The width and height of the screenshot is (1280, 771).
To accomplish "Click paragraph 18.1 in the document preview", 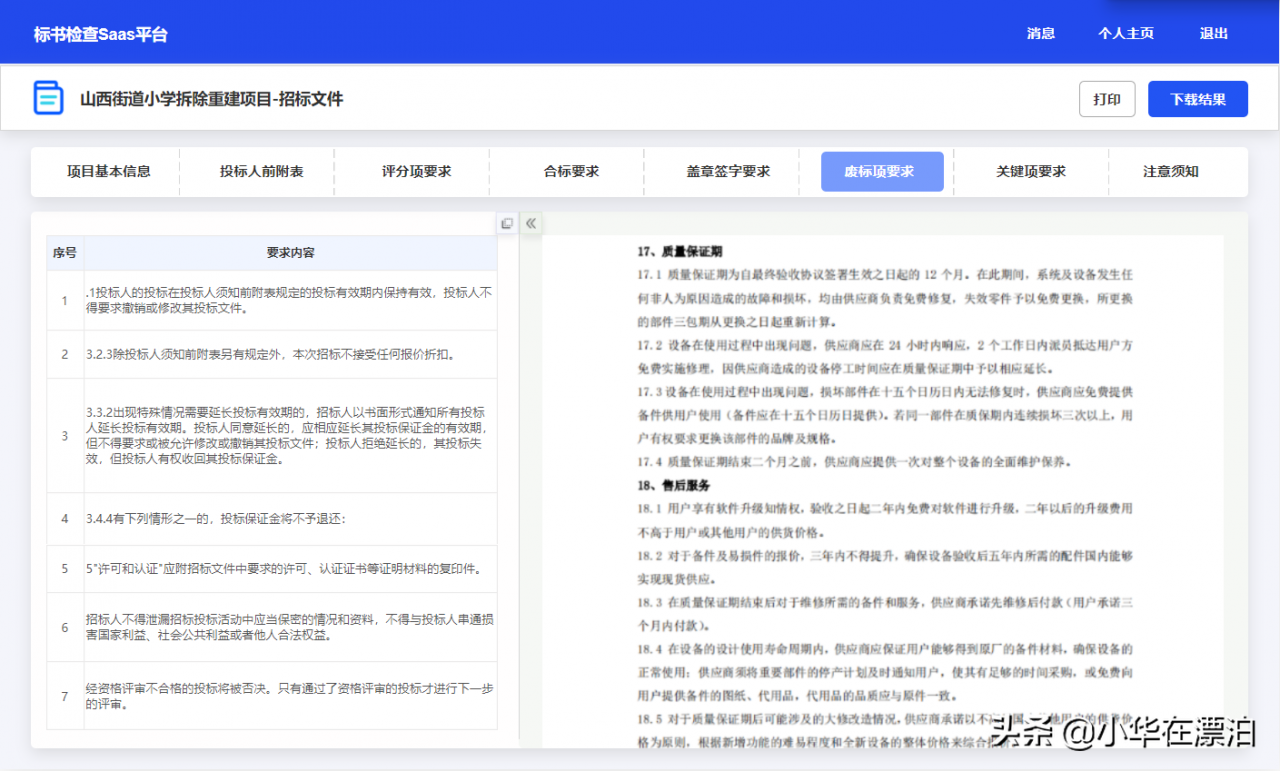I will [885, 520].
